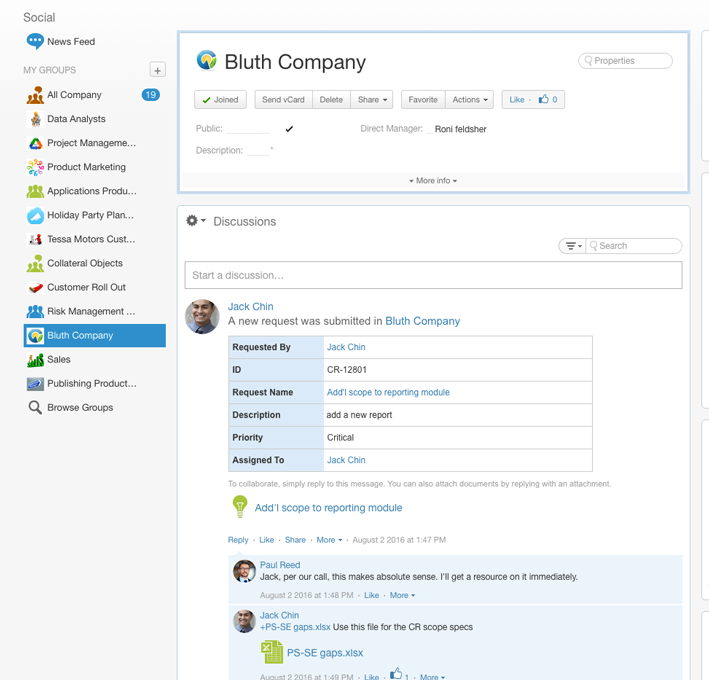Click the Data Analysts group icon

(35, 119)
